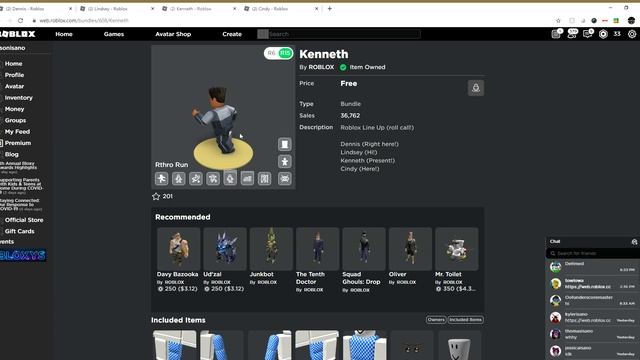Open Avatar Shop in the top navigation
The width and height of the screenshot is (640, 360).
[173, 34]
